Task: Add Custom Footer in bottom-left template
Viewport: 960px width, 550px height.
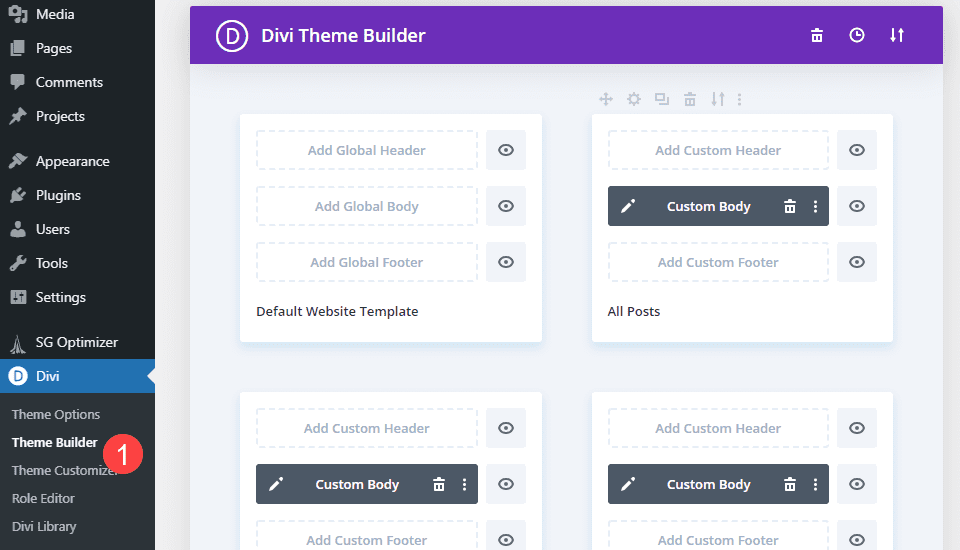Action: [367, 536]
